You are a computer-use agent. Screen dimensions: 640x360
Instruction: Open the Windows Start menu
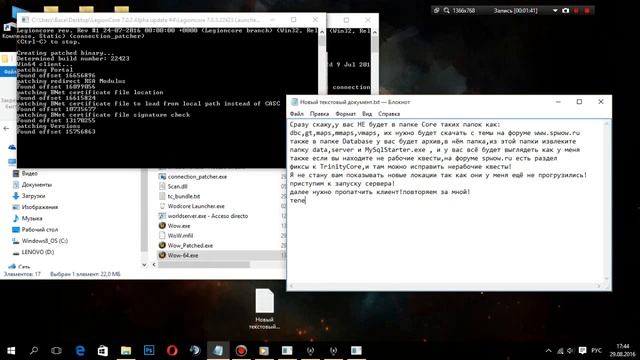click(x=11, y=351)
